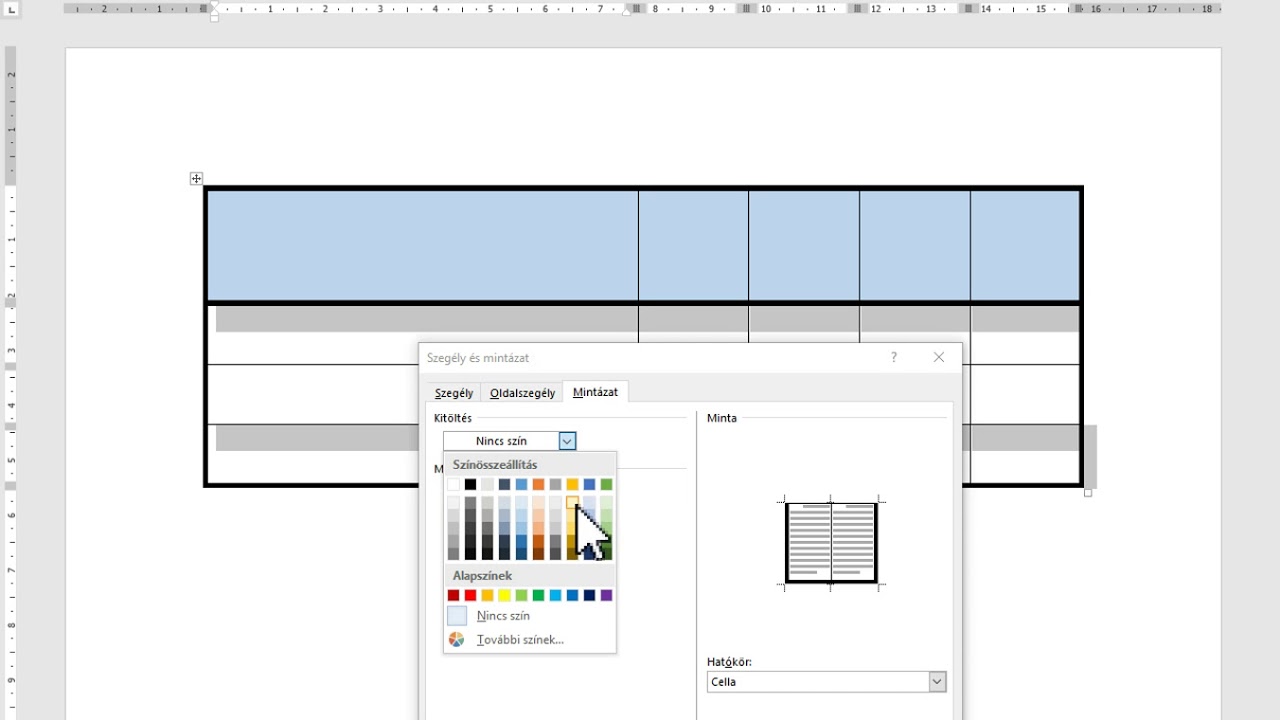Click the ruler tab-stop selector button
This screenshot has height=720, width=1280.
tap(11, 8)
